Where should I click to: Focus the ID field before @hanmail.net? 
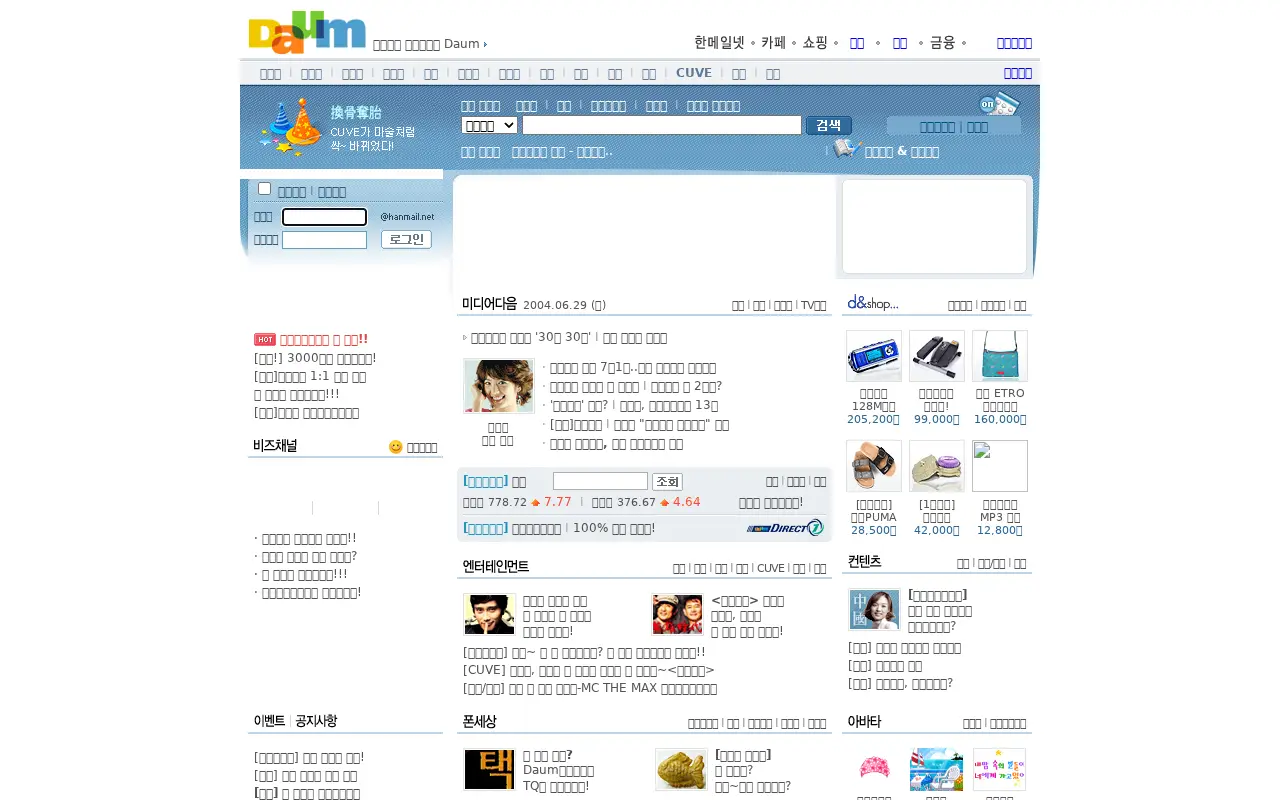click(x=324, y=217)
